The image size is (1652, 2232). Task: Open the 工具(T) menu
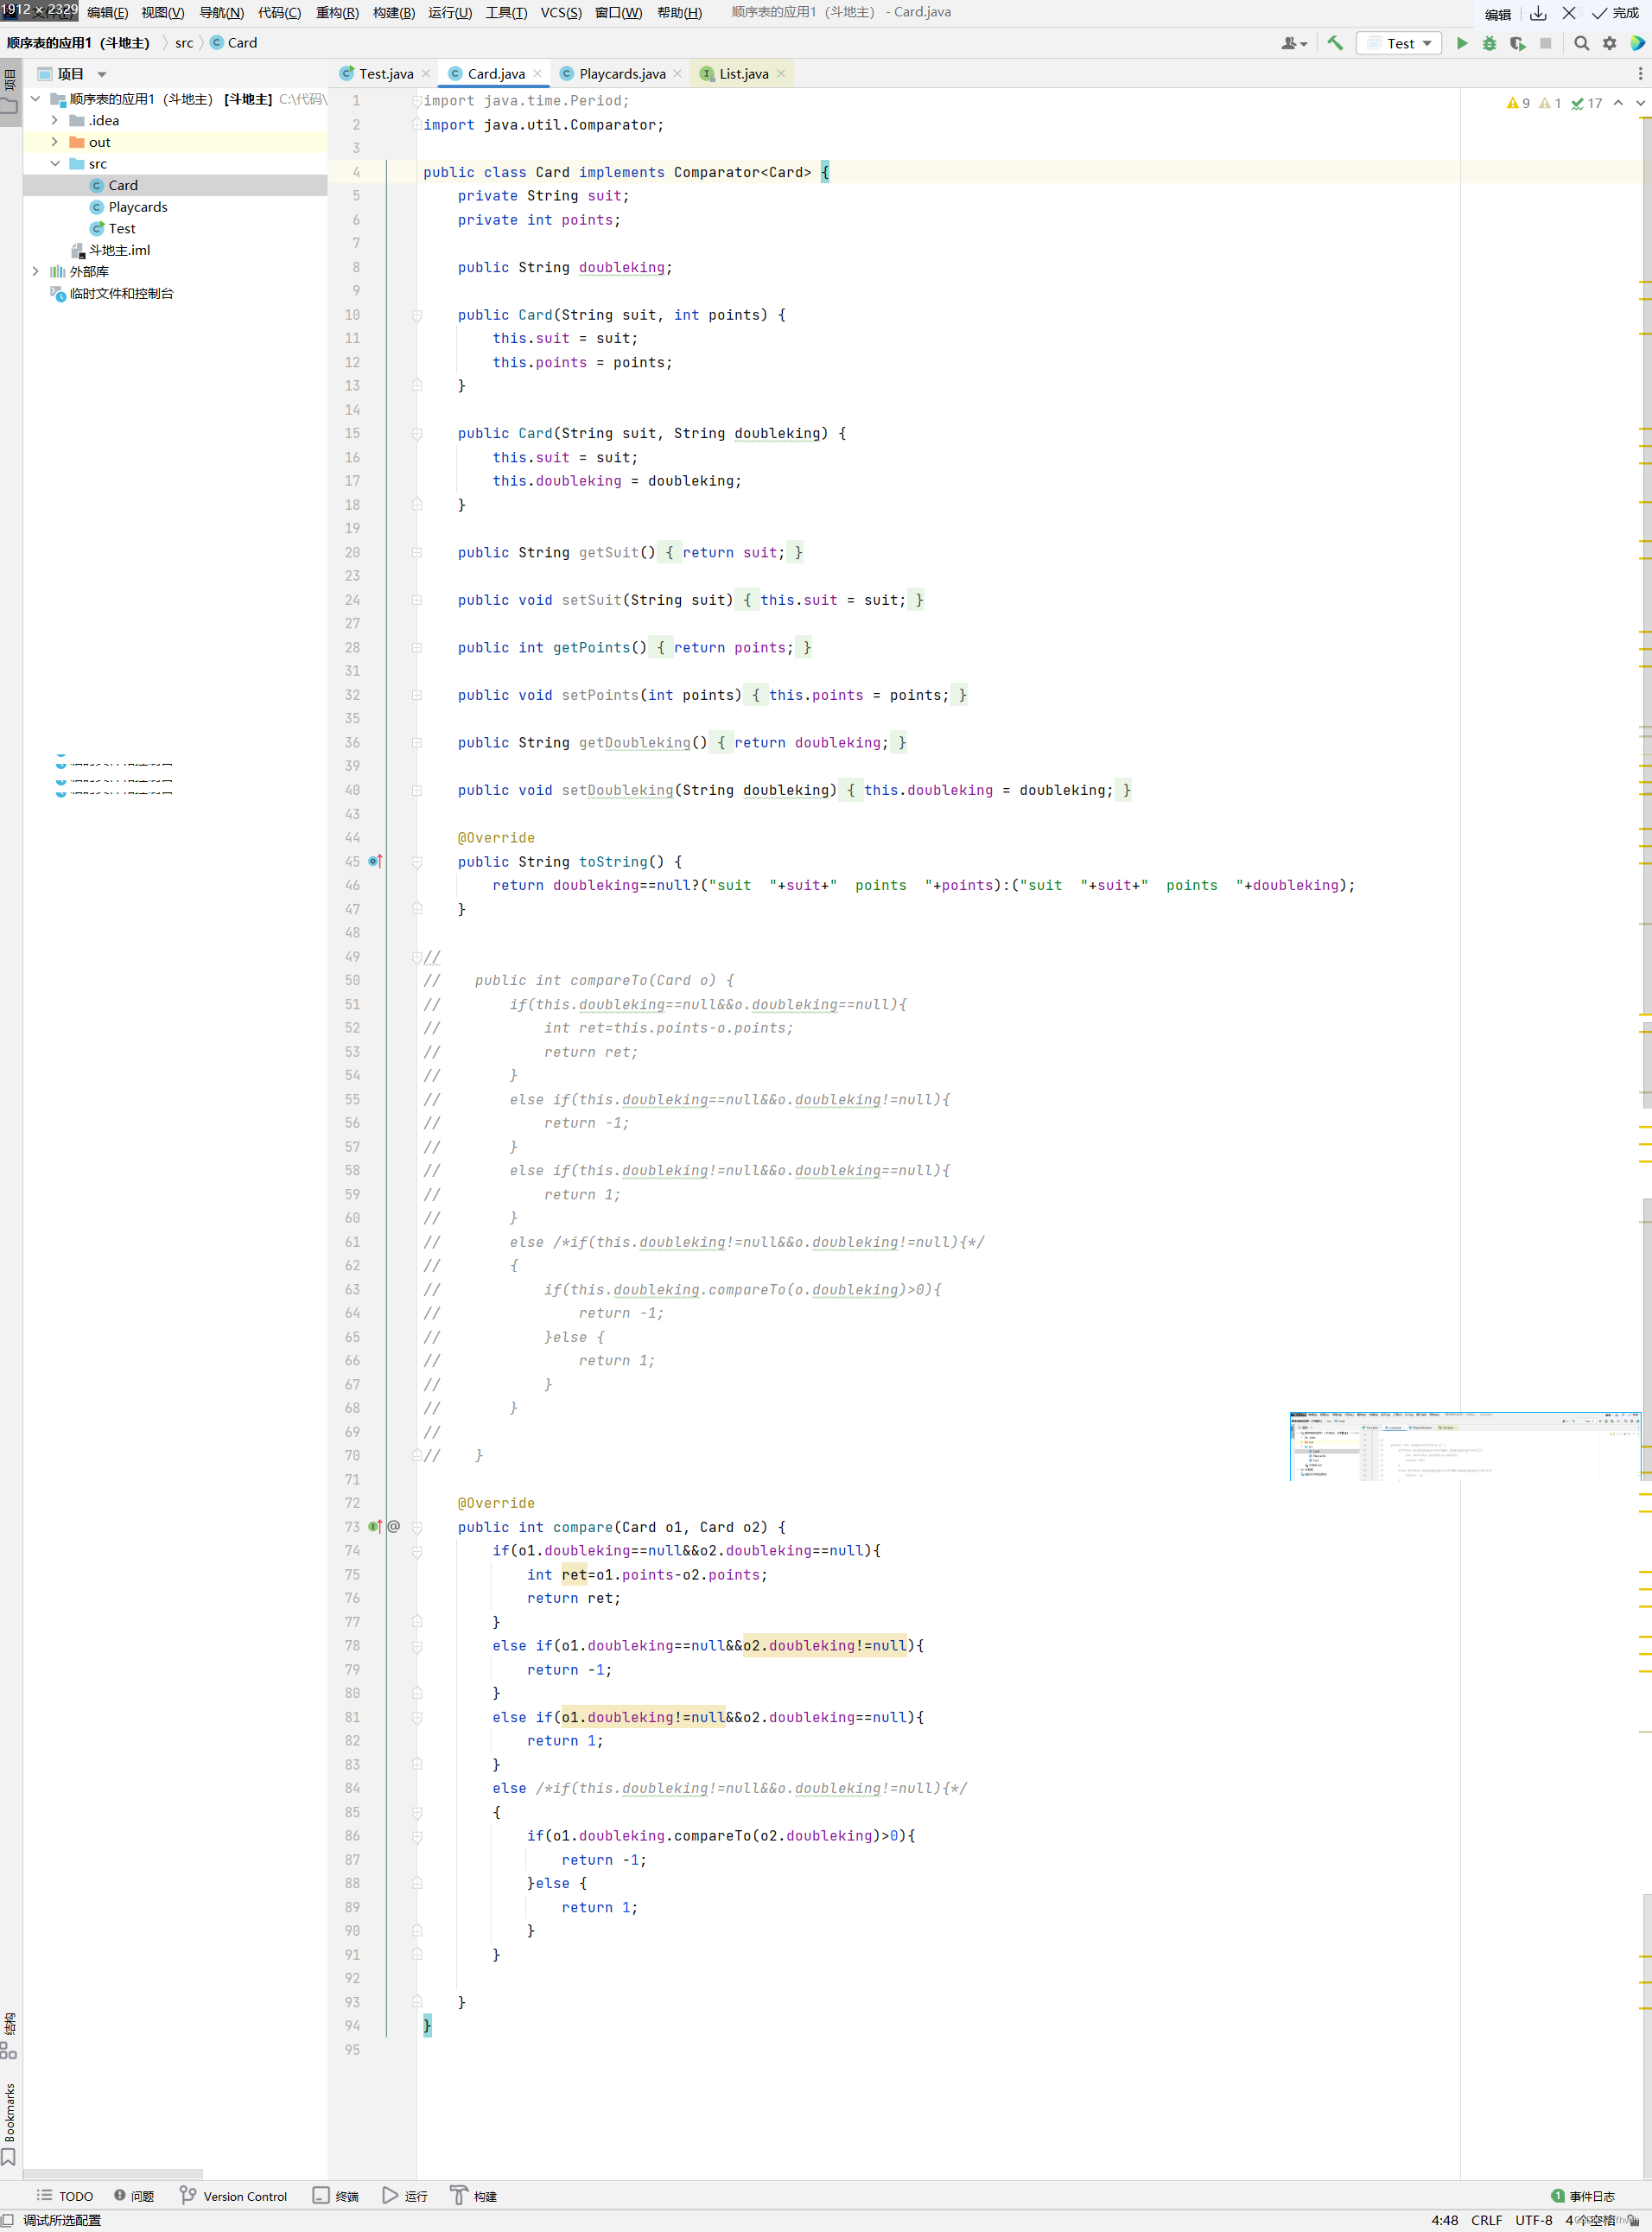[x=506, y=13]
